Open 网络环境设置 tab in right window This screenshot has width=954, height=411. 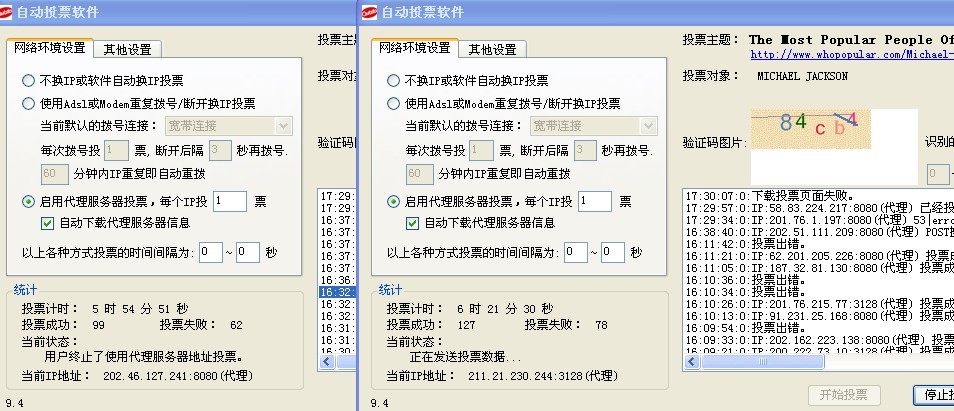point(415,48)
